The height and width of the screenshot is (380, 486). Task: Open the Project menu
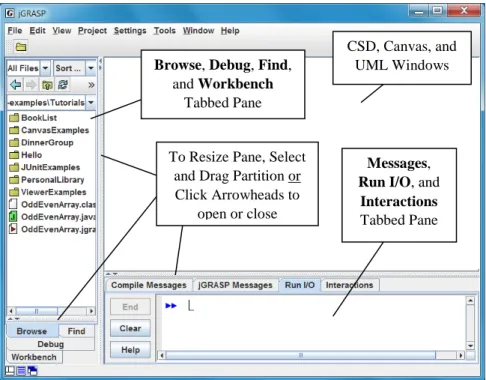click(x=92, y=31)
